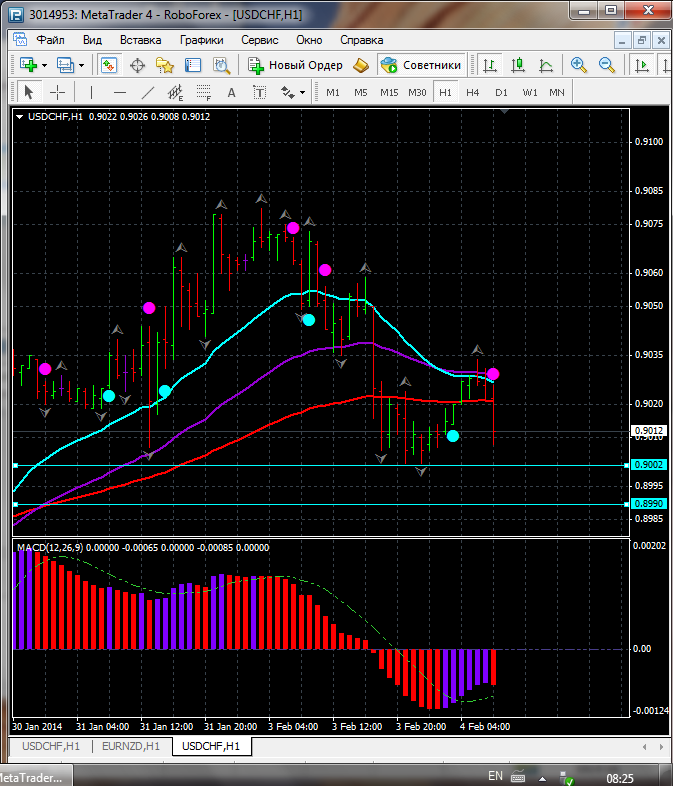Expand the USDCHF,H1 chart title arrow

point(20,117)
